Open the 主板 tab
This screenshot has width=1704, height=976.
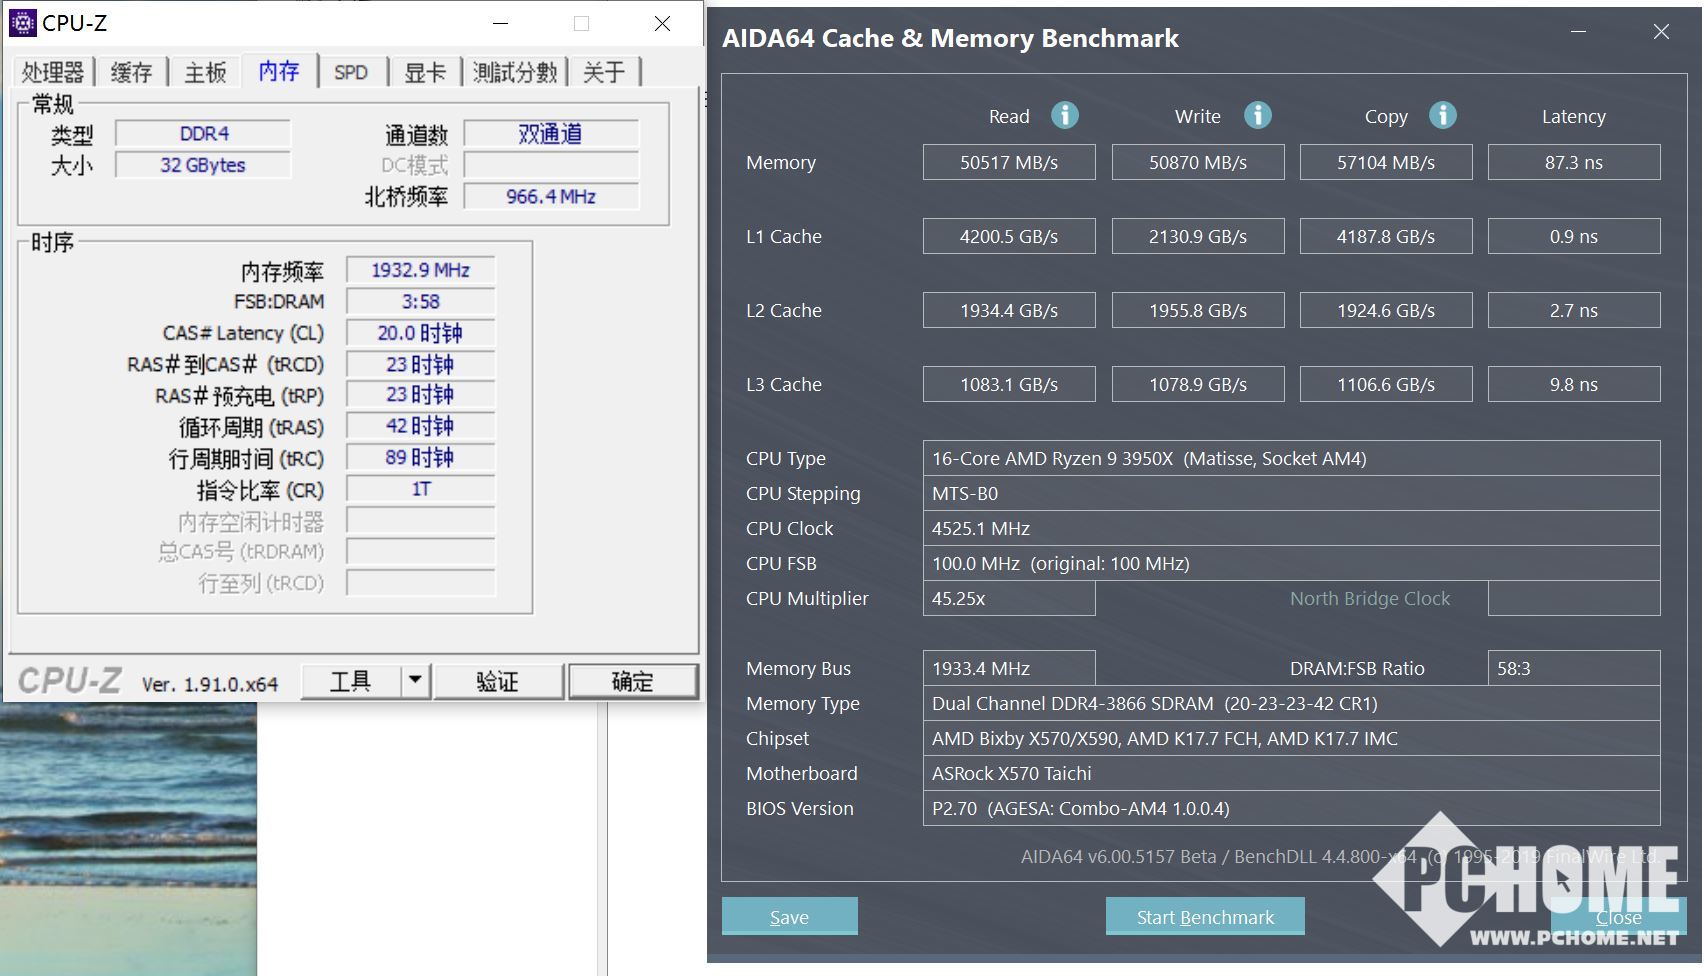point(205,72)
